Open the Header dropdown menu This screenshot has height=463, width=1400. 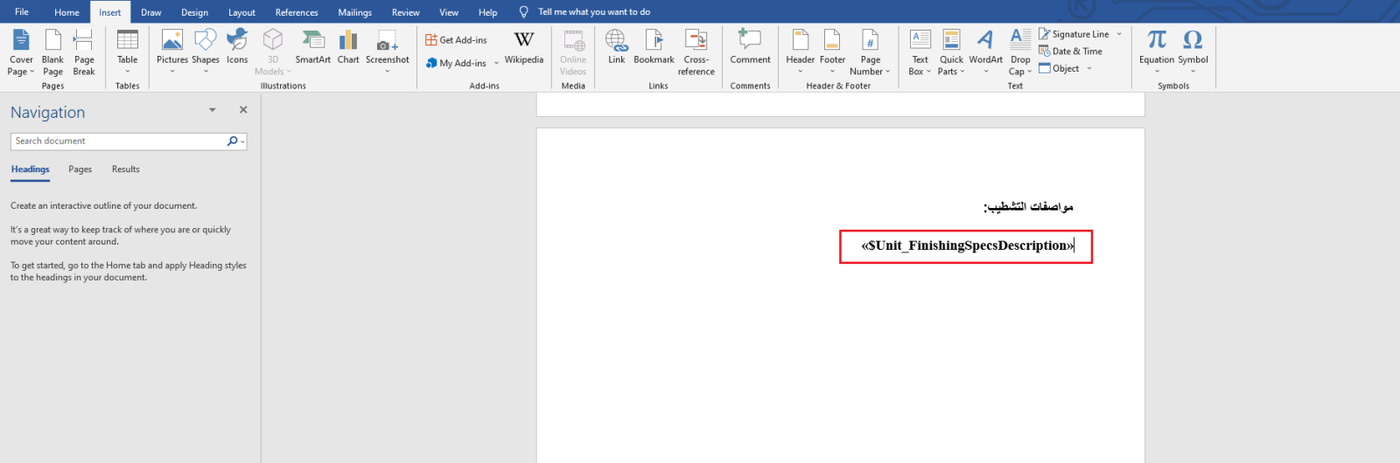pyautogui.click(x=800, y=71)
